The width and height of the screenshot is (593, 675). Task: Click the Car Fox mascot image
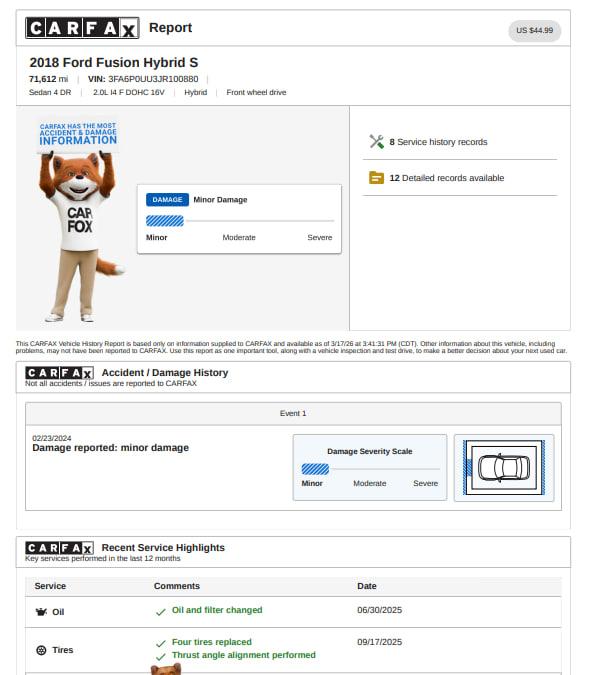(80, 221)
